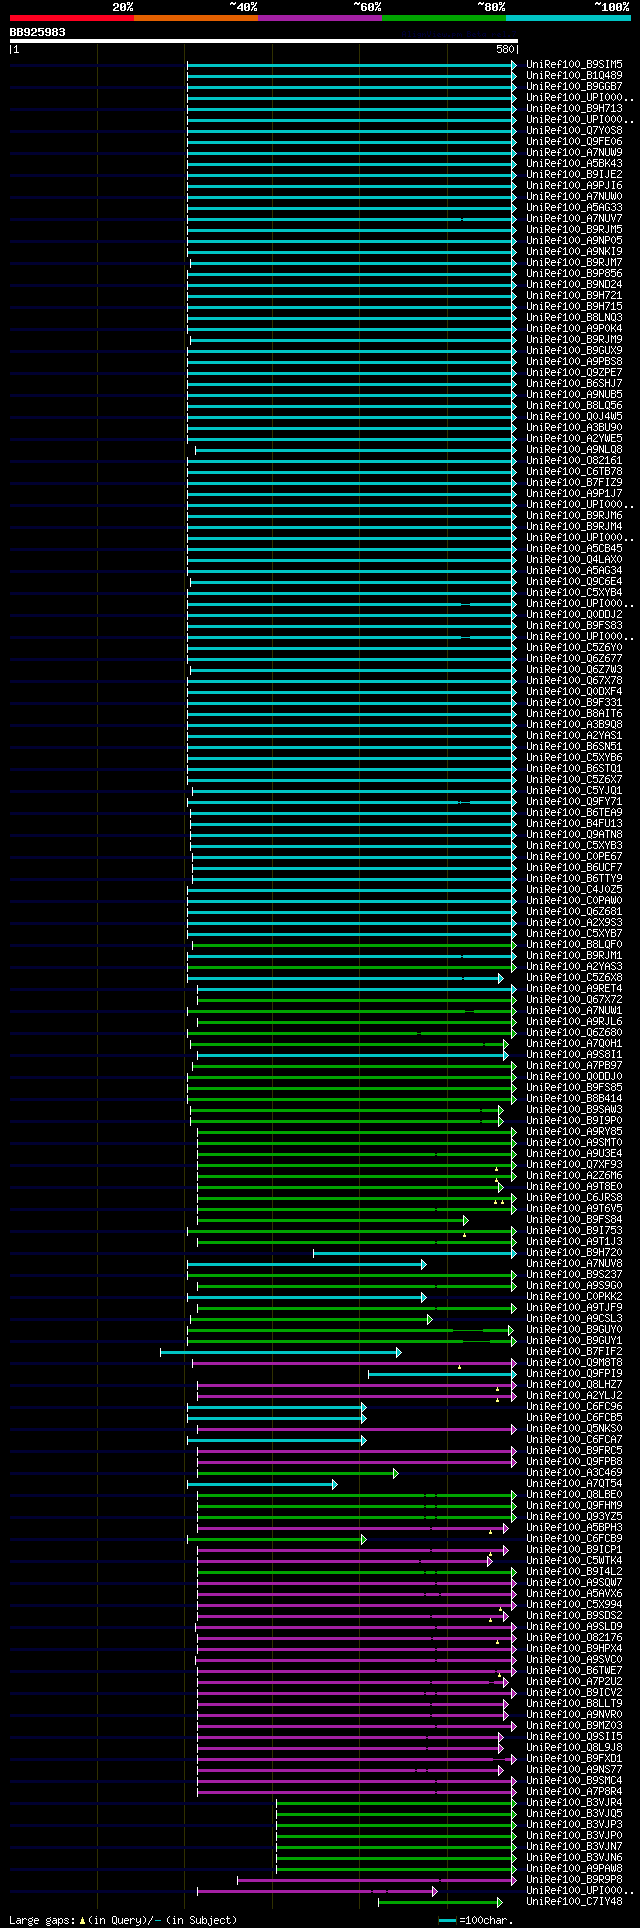Select the UniRef100_Q0DDJ2 label
Screen dimensions: 640x1928
(x=574, y=614)
